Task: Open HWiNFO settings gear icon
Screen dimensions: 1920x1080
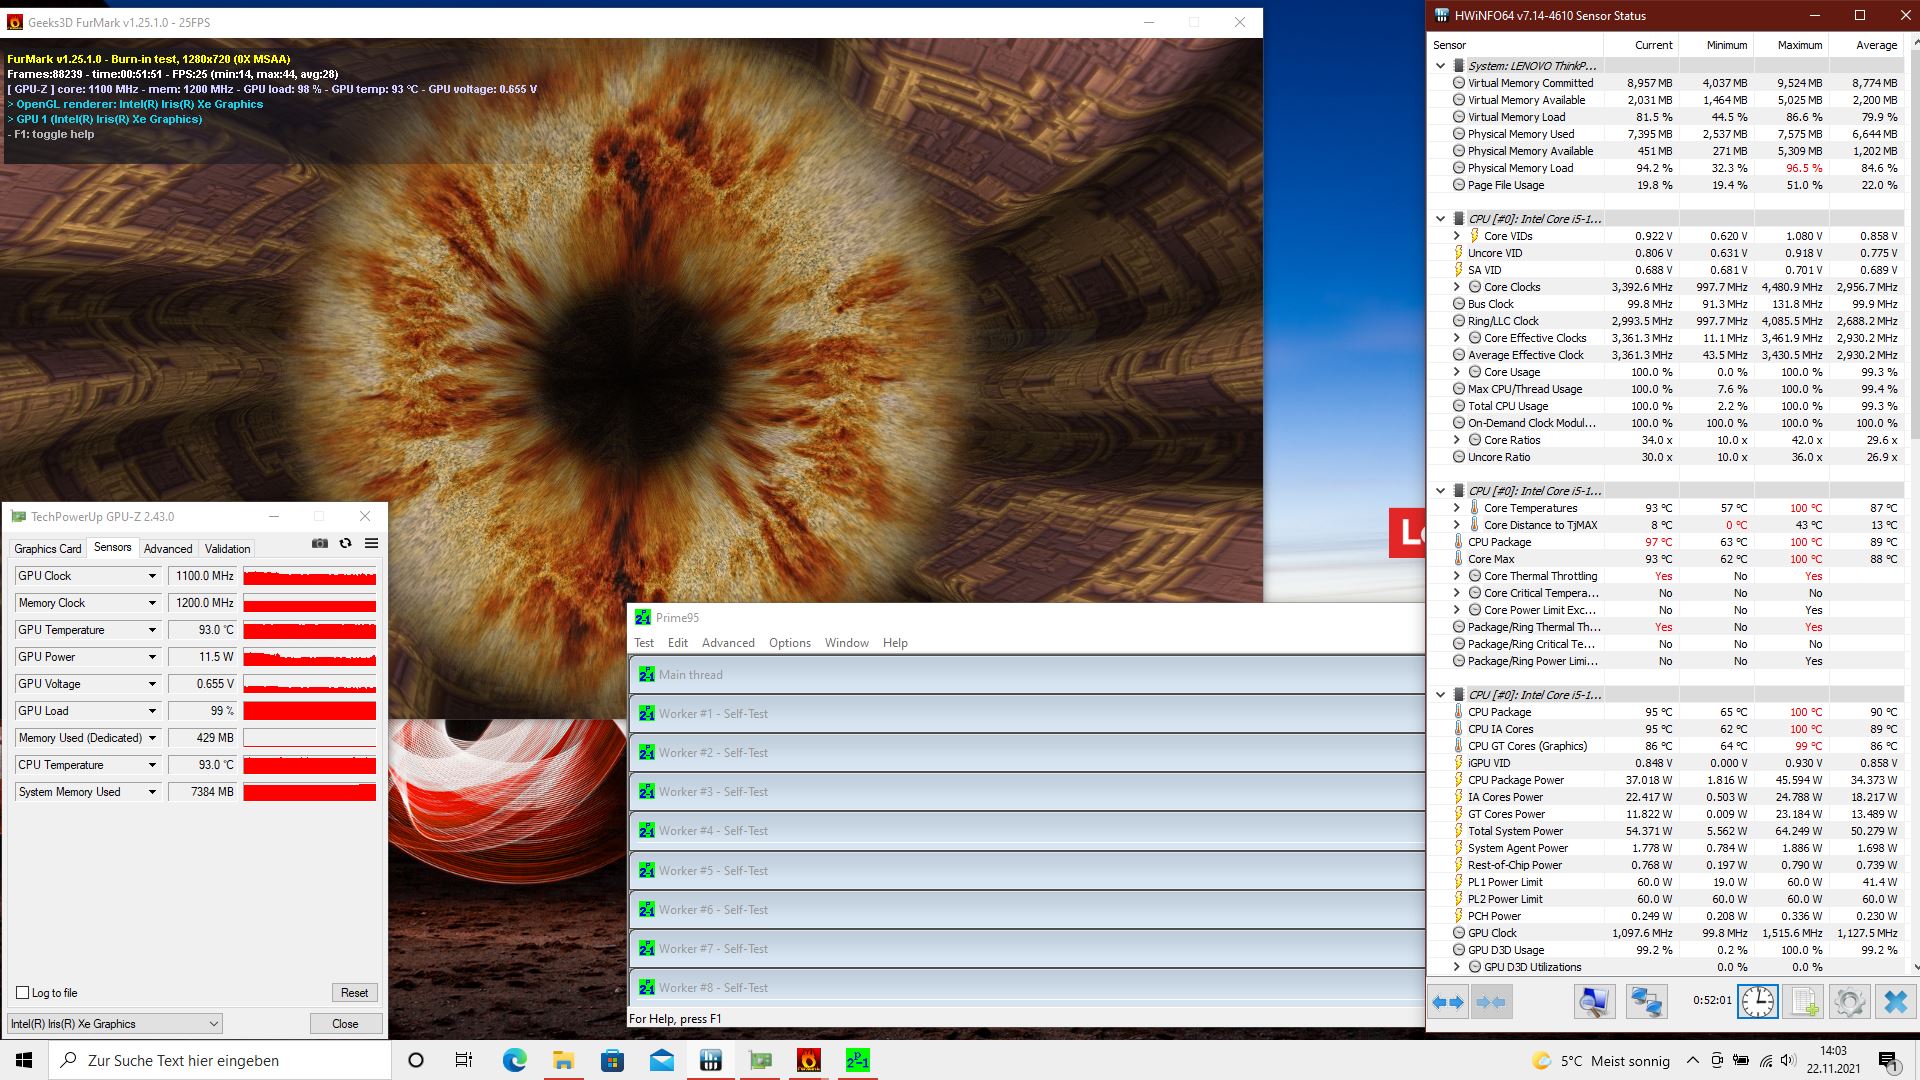Action: [x=1849, y=1001]
